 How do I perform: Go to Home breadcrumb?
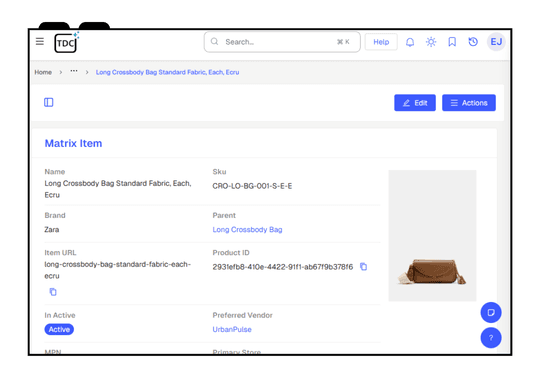point(43,72)
